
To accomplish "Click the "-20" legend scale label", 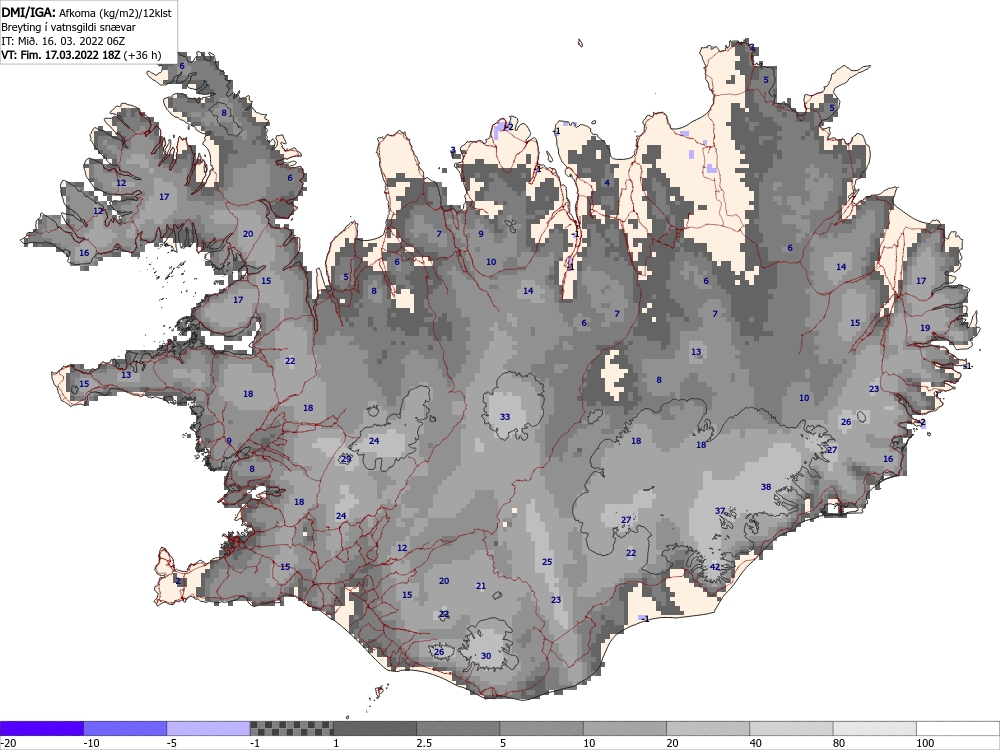I will click(x=8, y=743).
